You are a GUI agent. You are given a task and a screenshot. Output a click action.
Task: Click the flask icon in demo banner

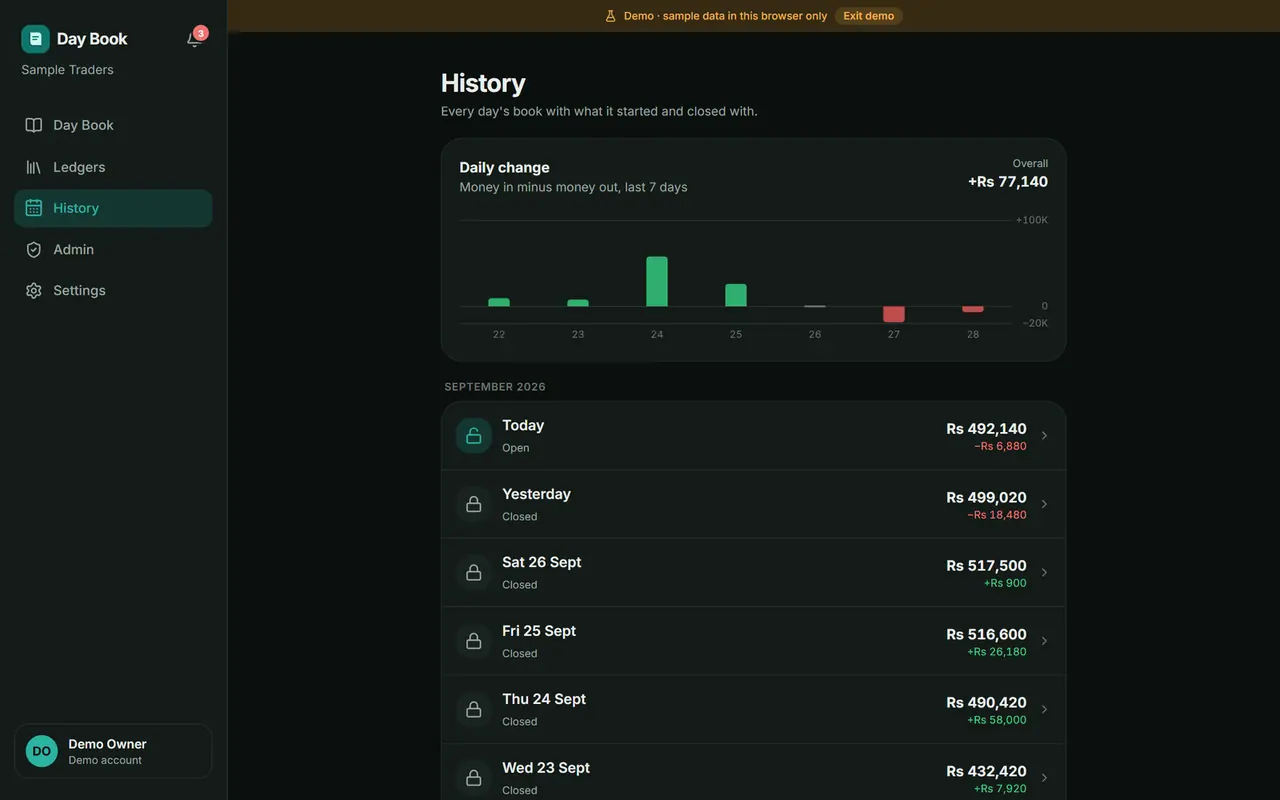(610, 16)
